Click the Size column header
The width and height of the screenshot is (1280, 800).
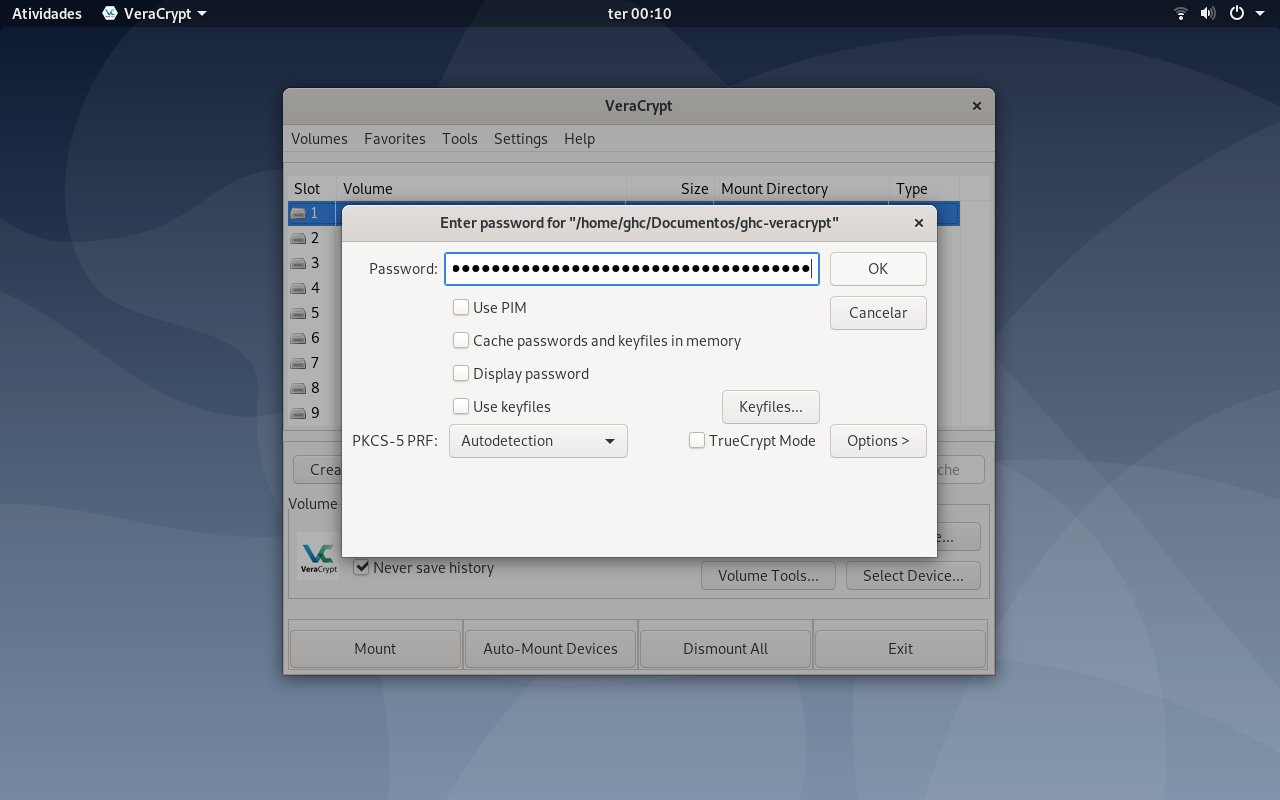(670, 189)
